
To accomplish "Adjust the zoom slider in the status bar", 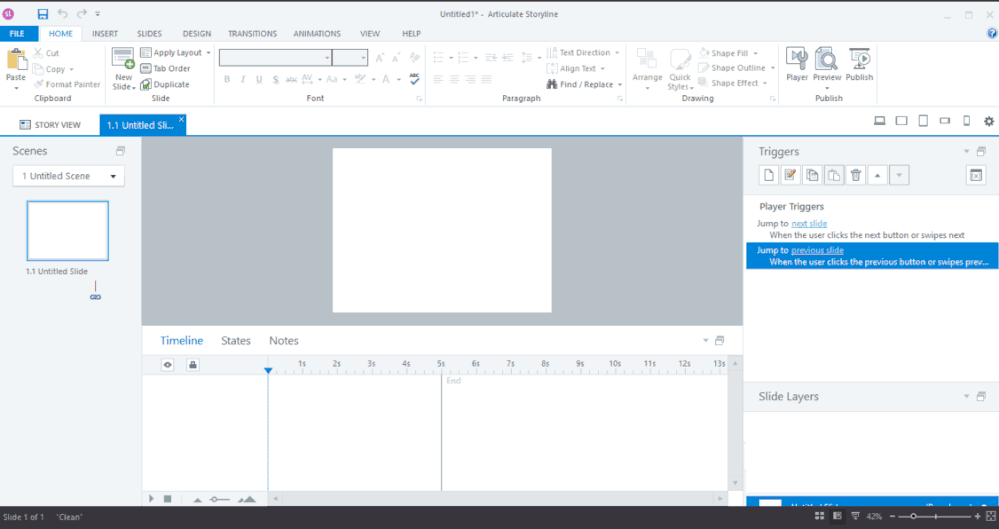I will point(913,516).
